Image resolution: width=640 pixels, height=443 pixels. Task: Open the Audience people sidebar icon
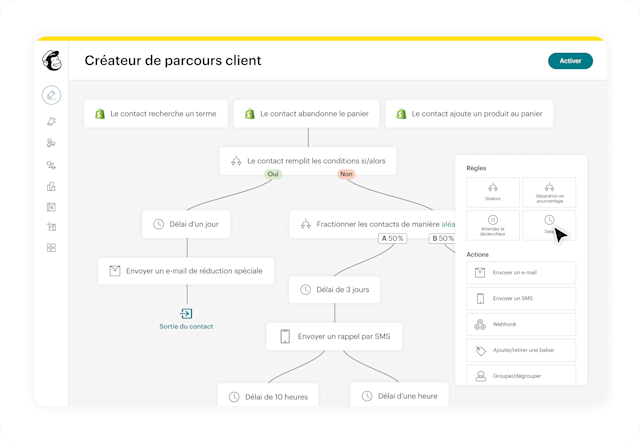coord(51,143)
